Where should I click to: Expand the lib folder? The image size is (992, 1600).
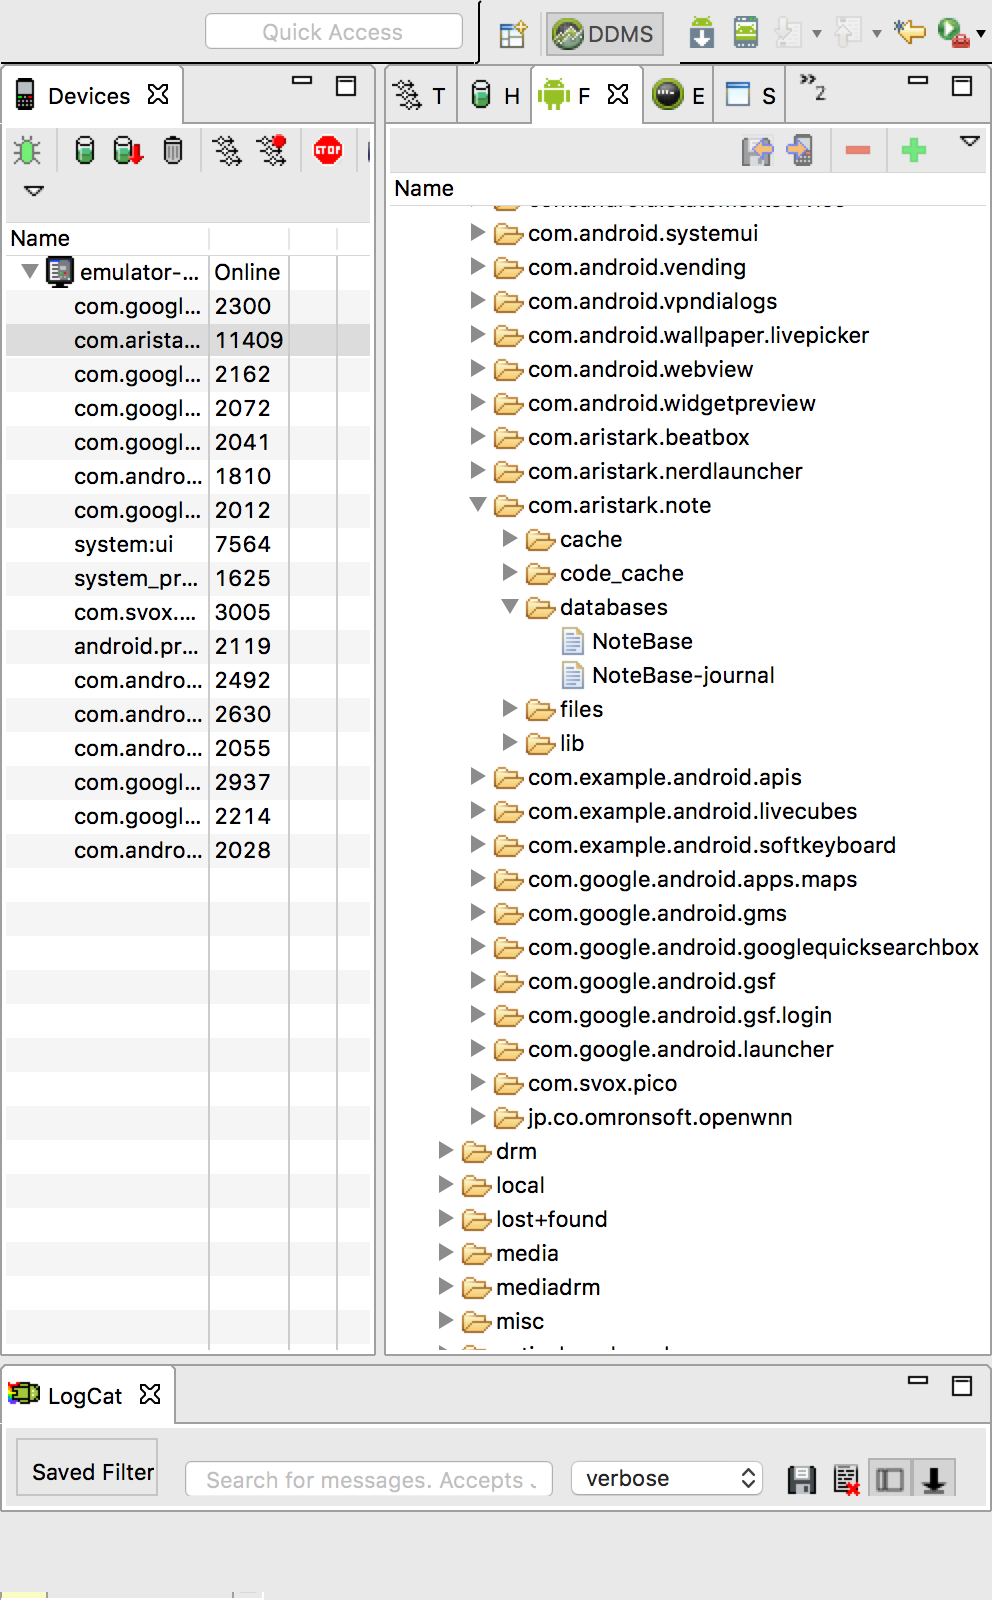pyautogui.click(x=510, y=743)
